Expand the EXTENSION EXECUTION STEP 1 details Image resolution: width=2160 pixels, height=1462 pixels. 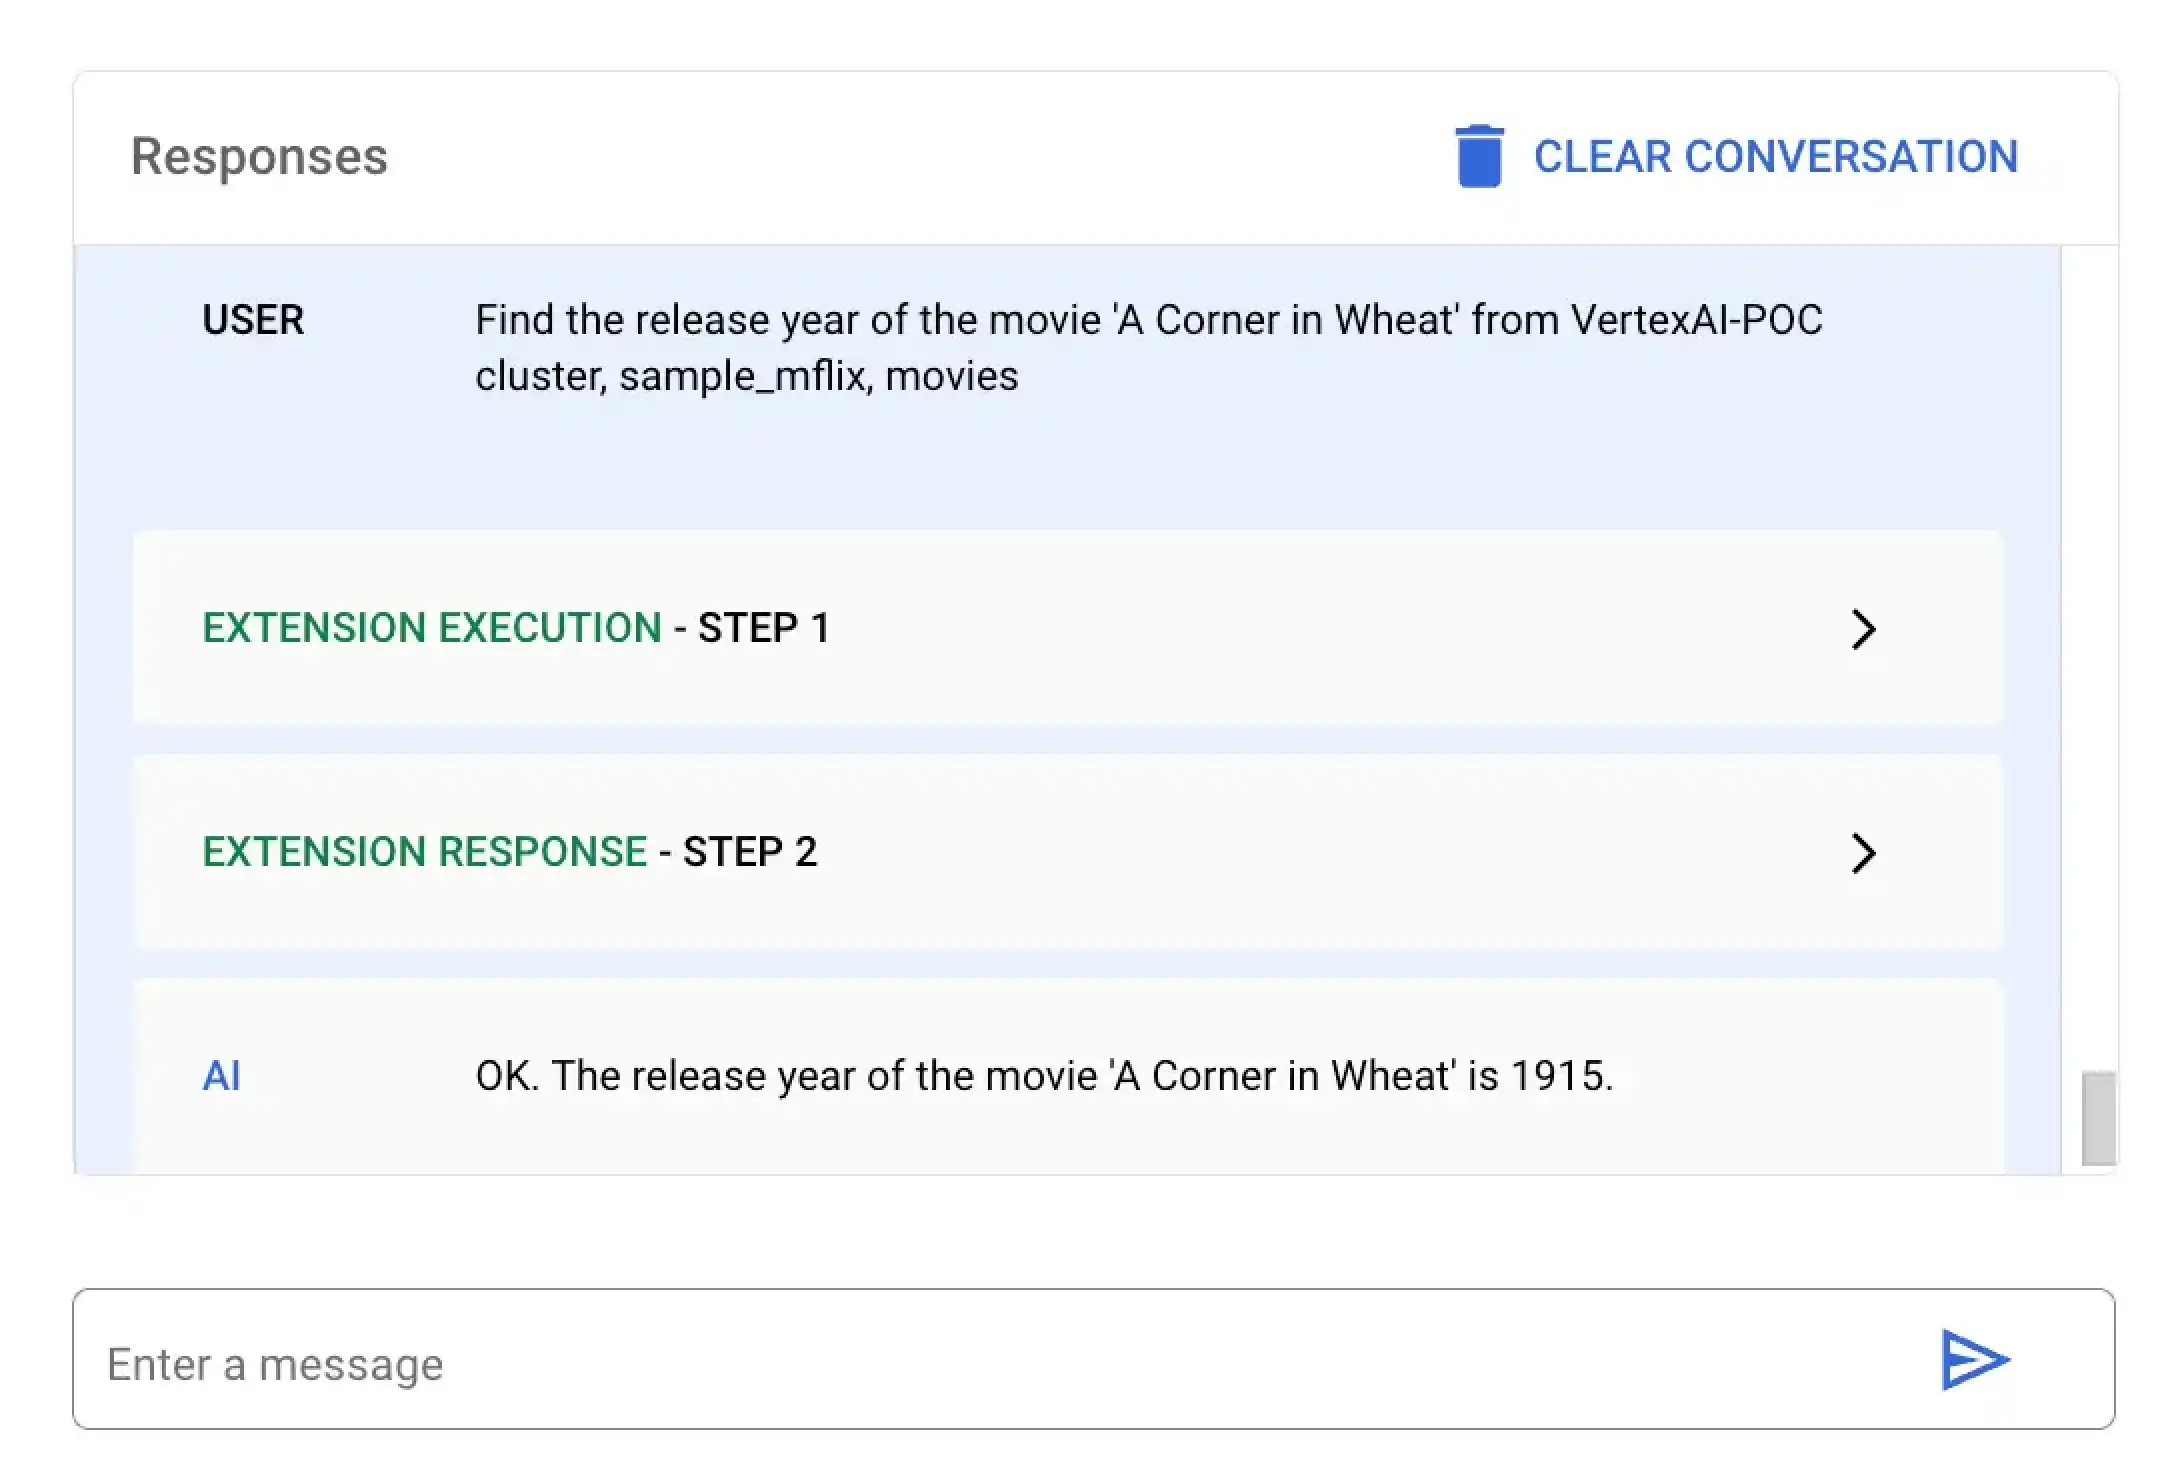pyautogui.click(x=1864, y=628)
